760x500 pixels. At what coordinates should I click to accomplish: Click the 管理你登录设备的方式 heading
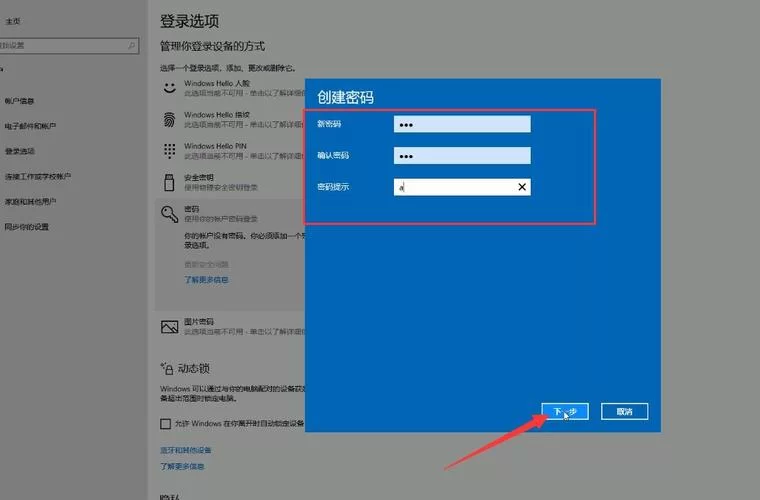click(x=212, y=46)
